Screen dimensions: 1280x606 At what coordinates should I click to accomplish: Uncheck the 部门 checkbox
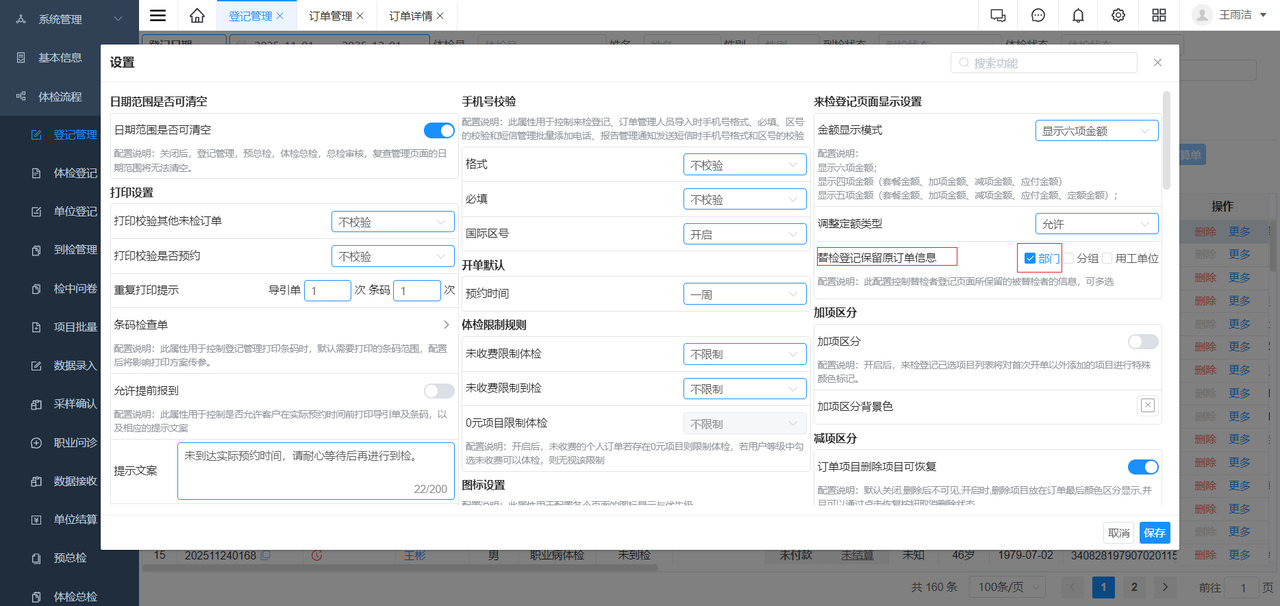pyautogui.click(x=1030, y=258)
